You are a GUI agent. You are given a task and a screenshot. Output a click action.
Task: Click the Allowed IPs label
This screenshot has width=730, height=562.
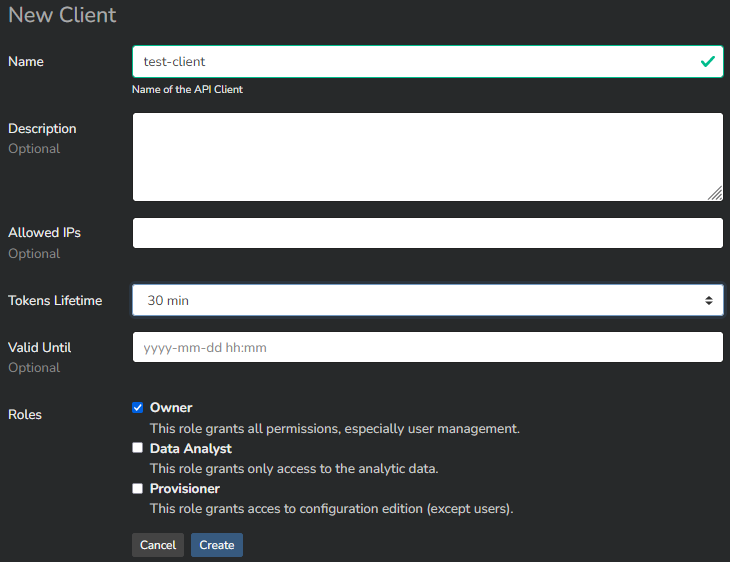click(x=44, y=232)
